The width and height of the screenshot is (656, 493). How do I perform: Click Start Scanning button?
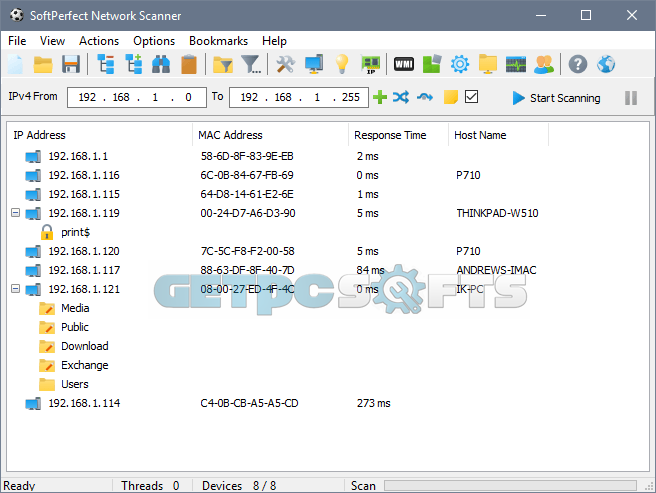556,98
